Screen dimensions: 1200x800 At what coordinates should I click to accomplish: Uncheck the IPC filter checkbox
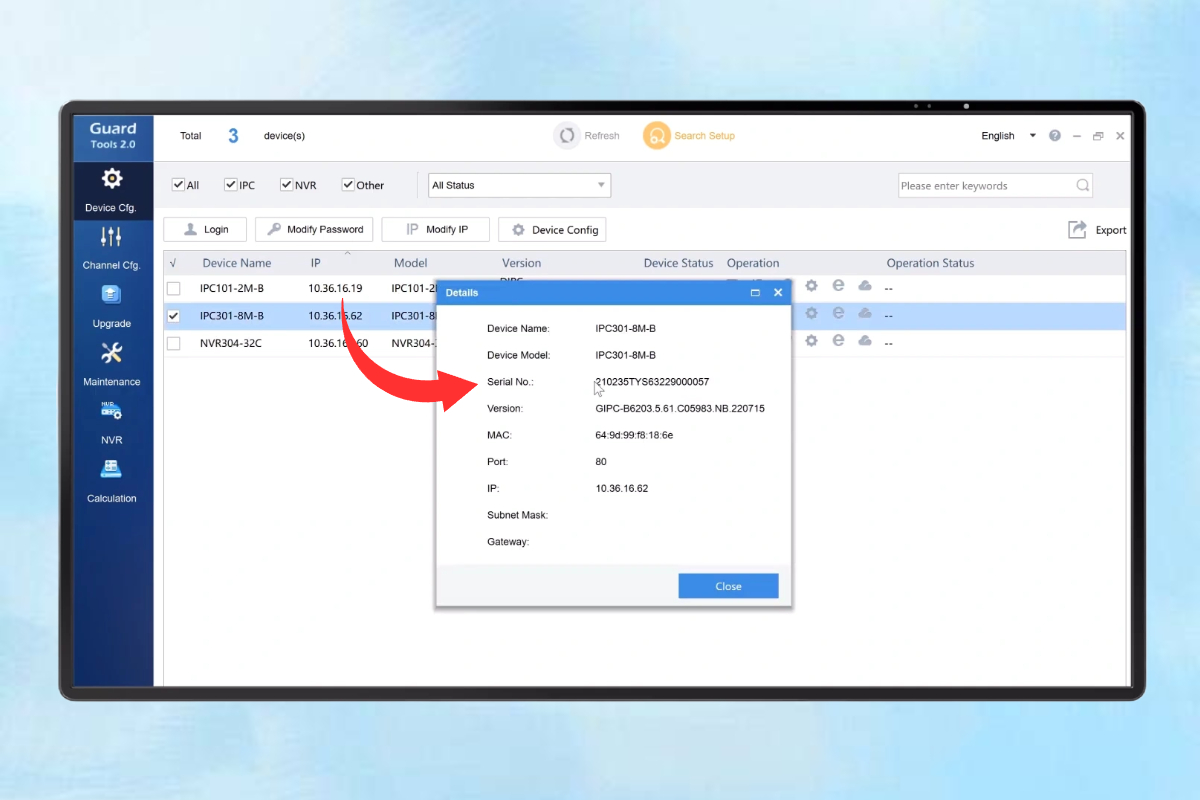[x=231, y=185]
